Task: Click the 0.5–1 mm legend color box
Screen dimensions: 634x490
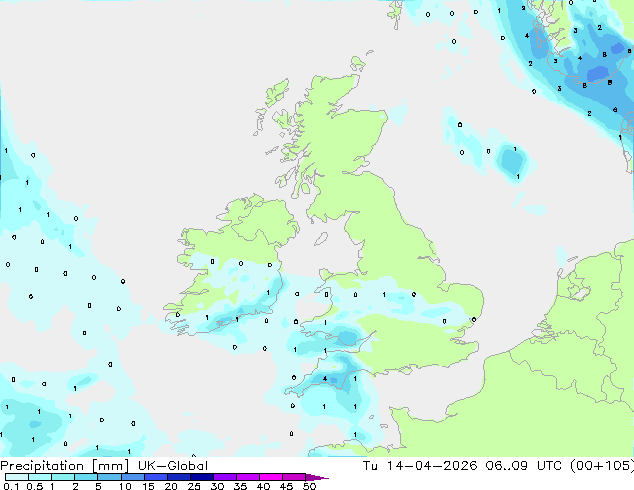Action: tap(40, 477)
